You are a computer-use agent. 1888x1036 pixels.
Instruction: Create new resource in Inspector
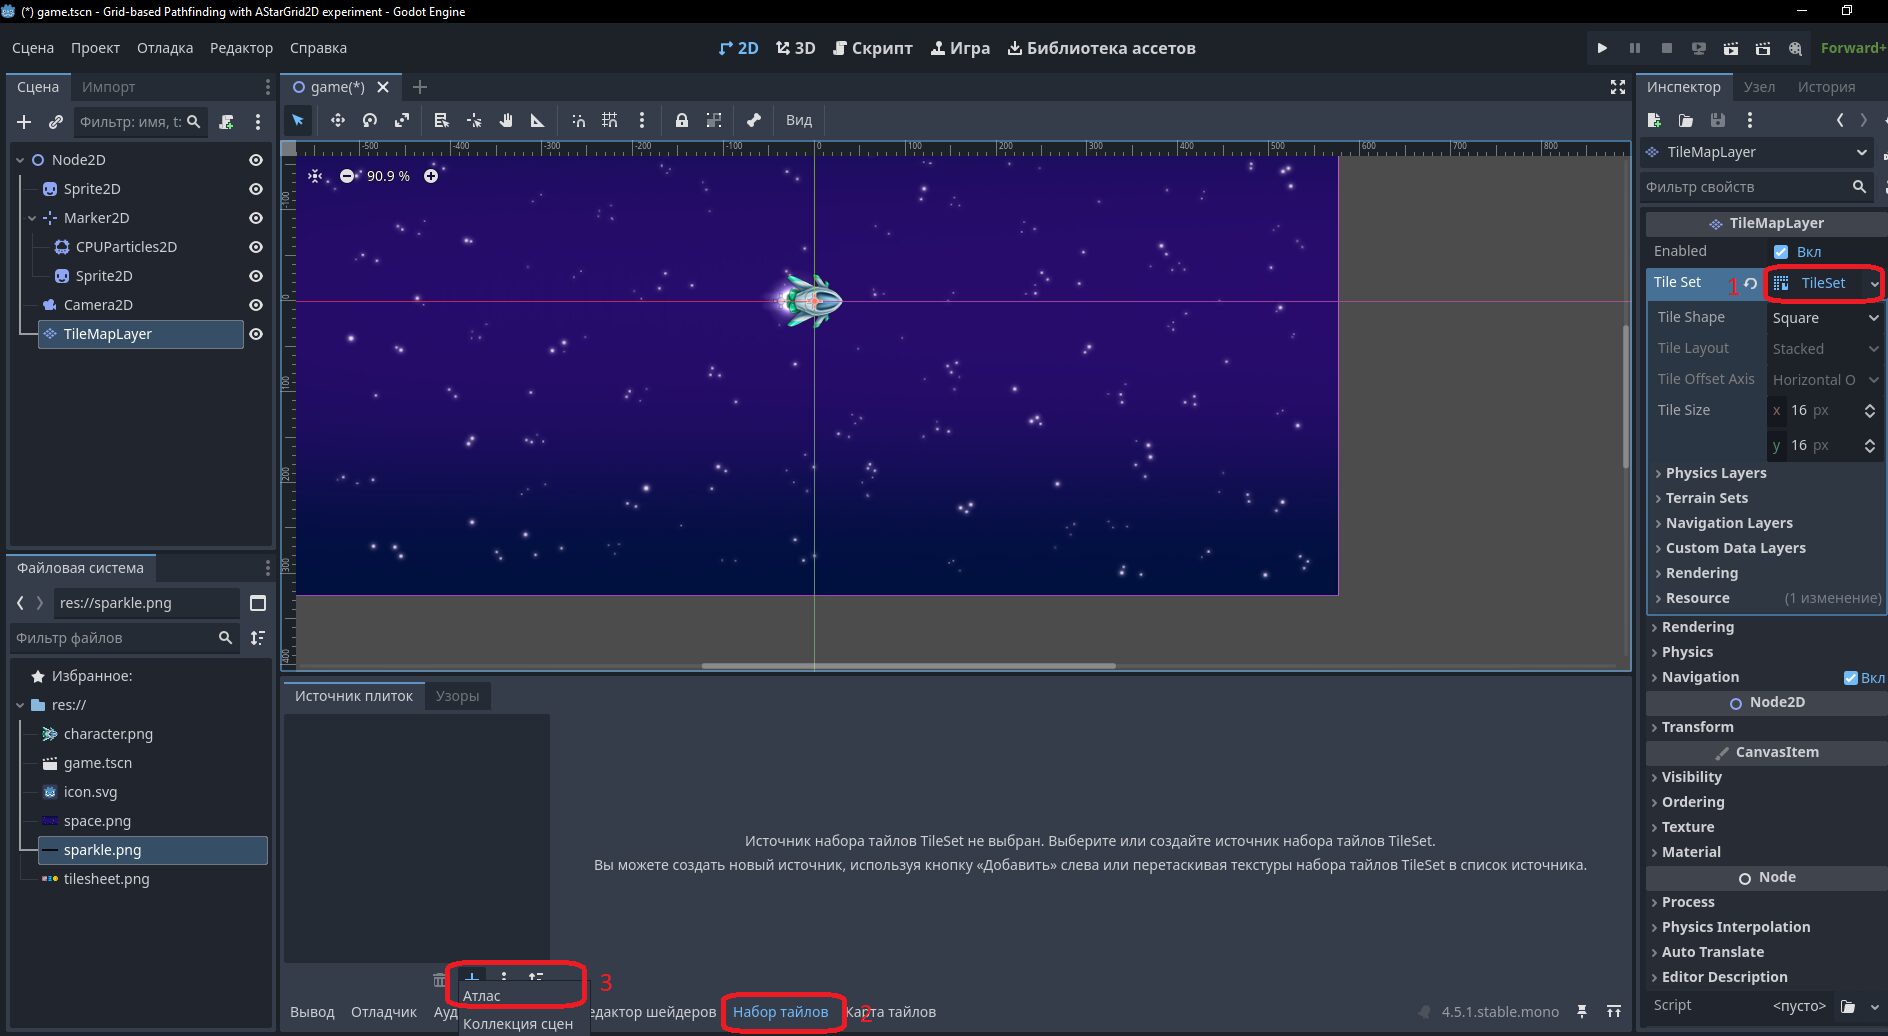(1654, 120)
